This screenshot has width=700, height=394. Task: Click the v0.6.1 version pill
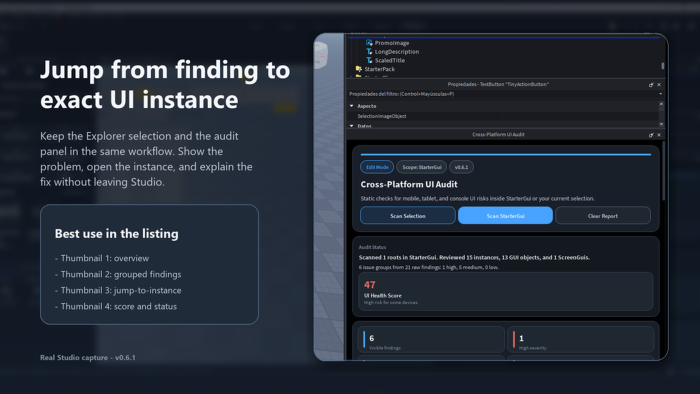coord(462,167)
